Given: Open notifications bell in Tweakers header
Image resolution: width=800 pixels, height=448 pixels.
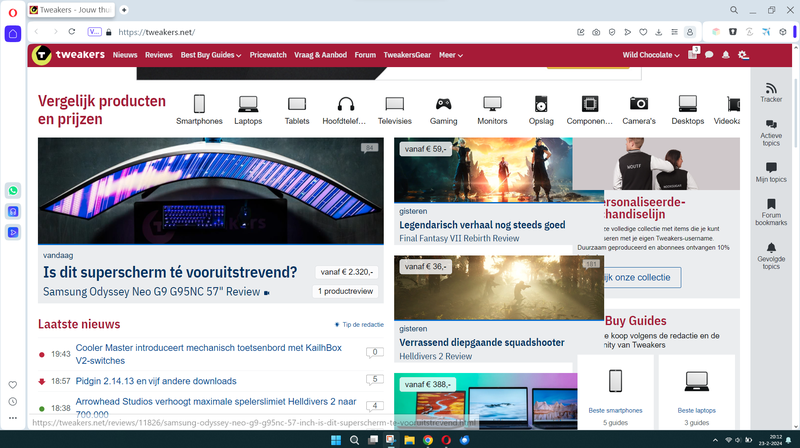Looking at the screenshot, I should coord(726,55).
